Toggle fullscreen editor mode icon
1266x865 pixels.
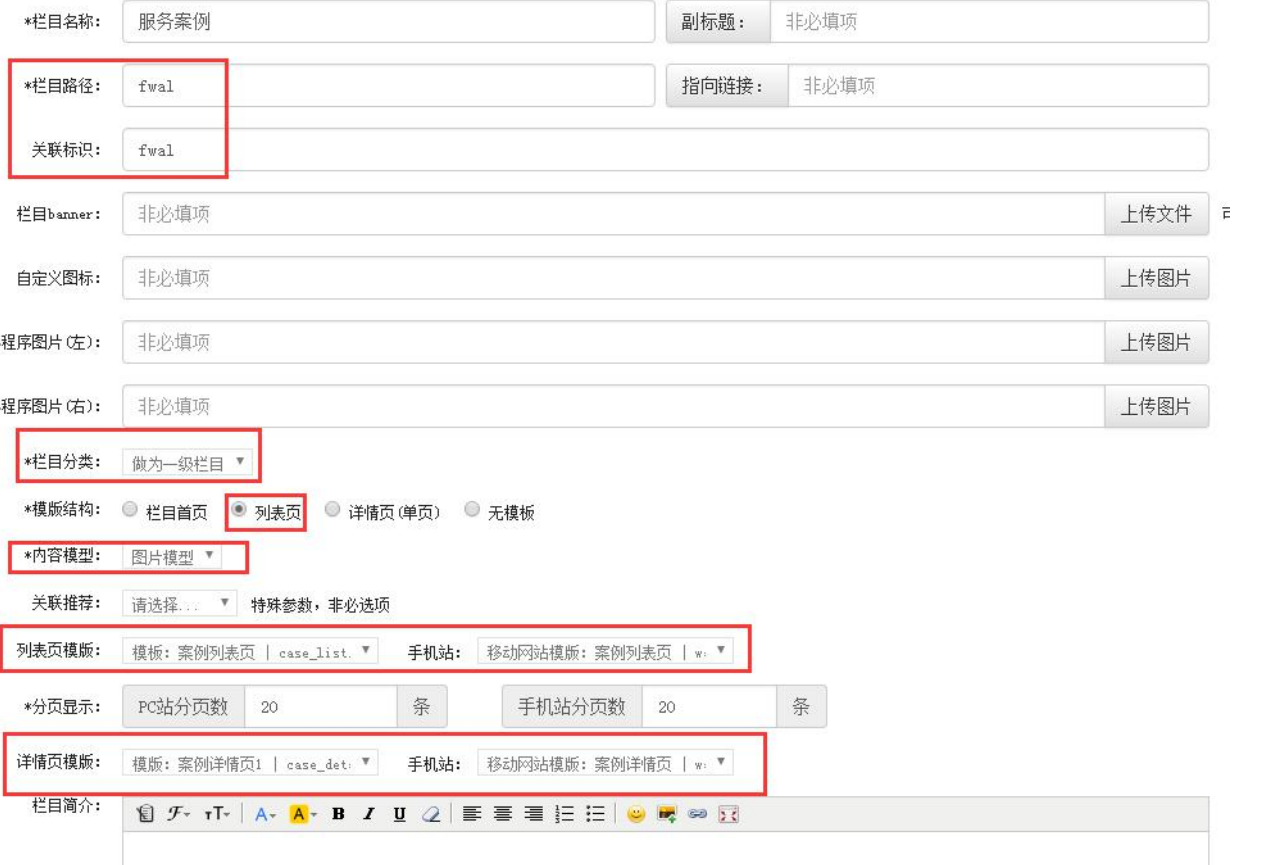[728, 814]
